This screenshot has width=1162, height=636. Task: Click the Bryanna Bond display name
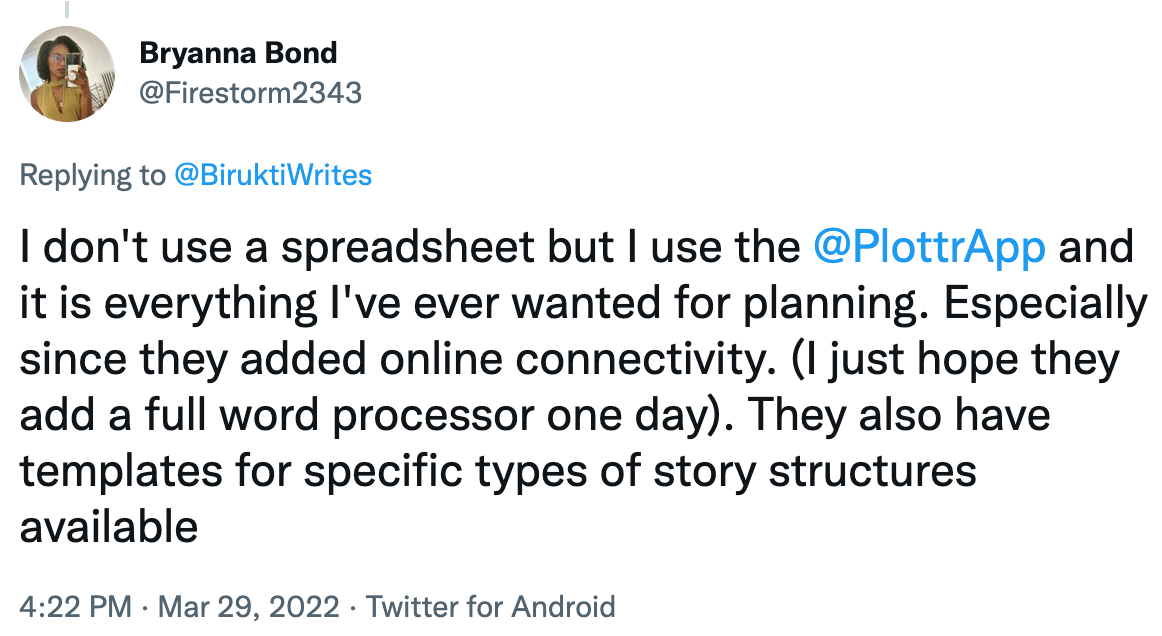pos(238,52)
